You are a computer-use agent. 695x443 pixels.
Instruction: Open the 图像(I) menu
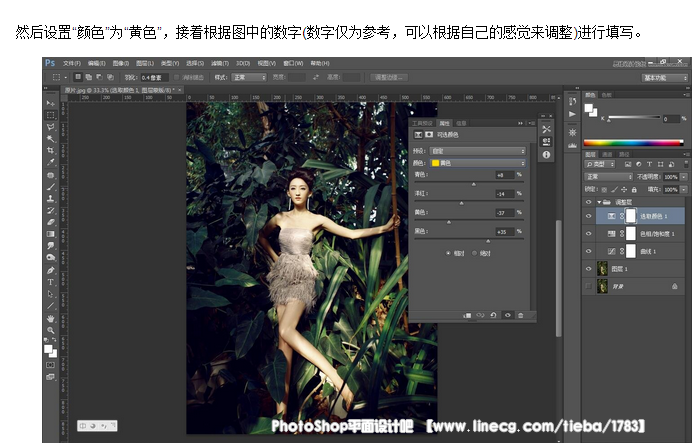[x=121, y=63]
